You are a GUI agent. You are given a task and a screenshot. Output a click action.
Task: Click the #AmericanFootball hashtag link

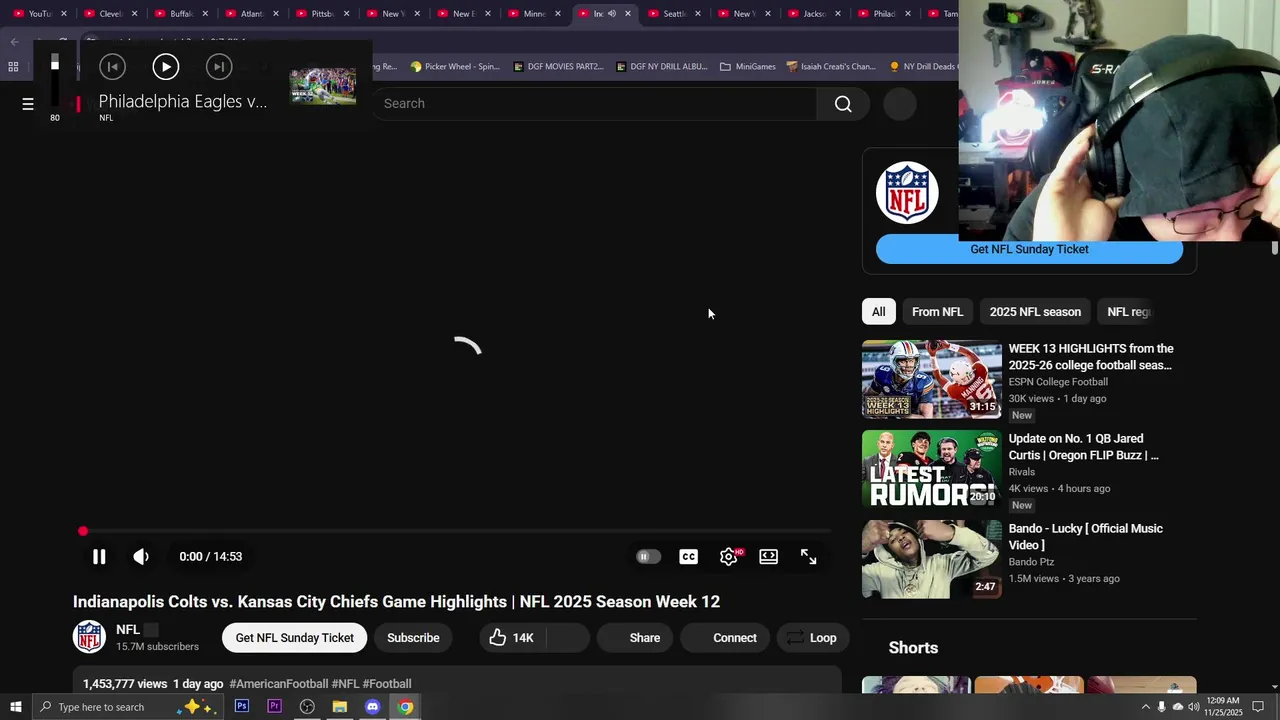coord(279,684)
